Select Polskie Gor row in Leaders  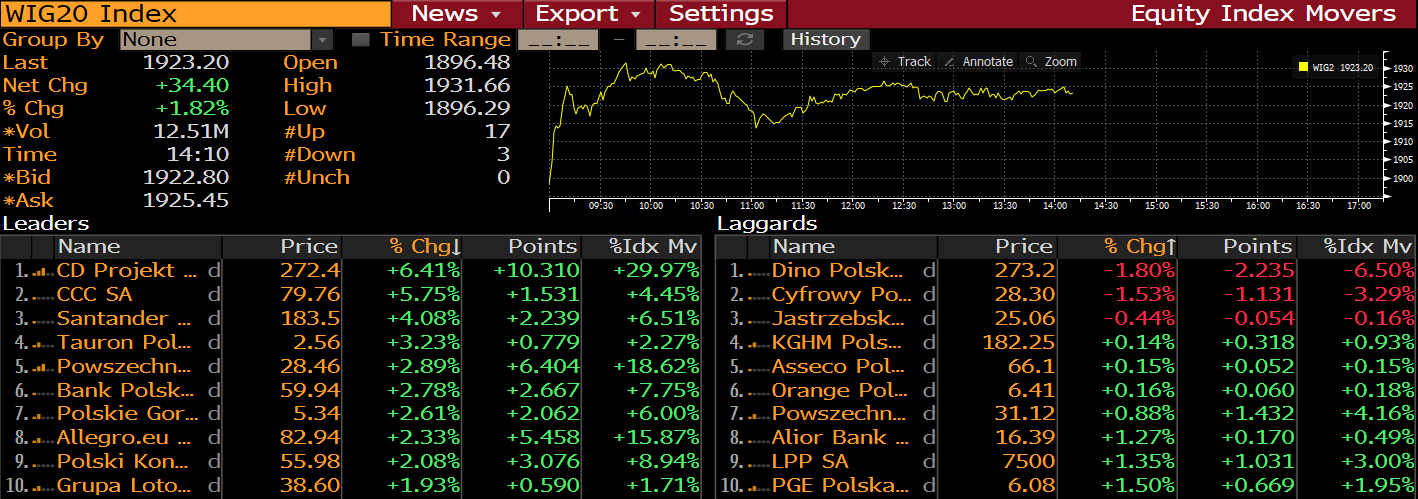(350, 414)
